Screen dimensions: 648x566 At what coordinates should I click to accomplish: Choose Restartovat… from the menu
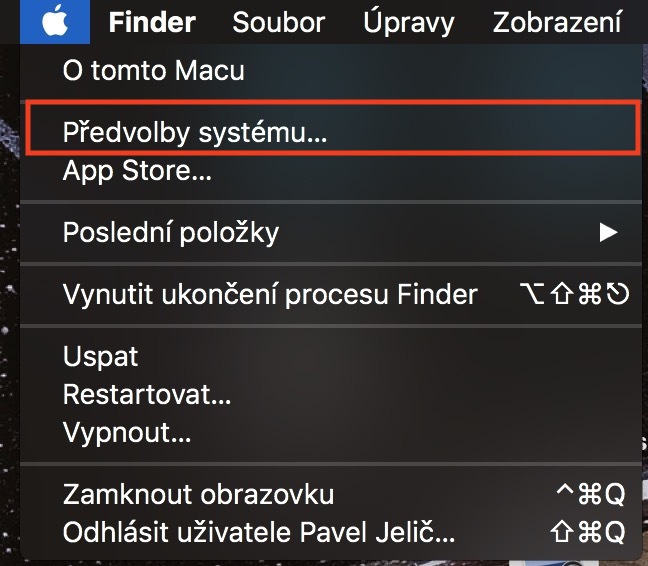tap(147, 395)
